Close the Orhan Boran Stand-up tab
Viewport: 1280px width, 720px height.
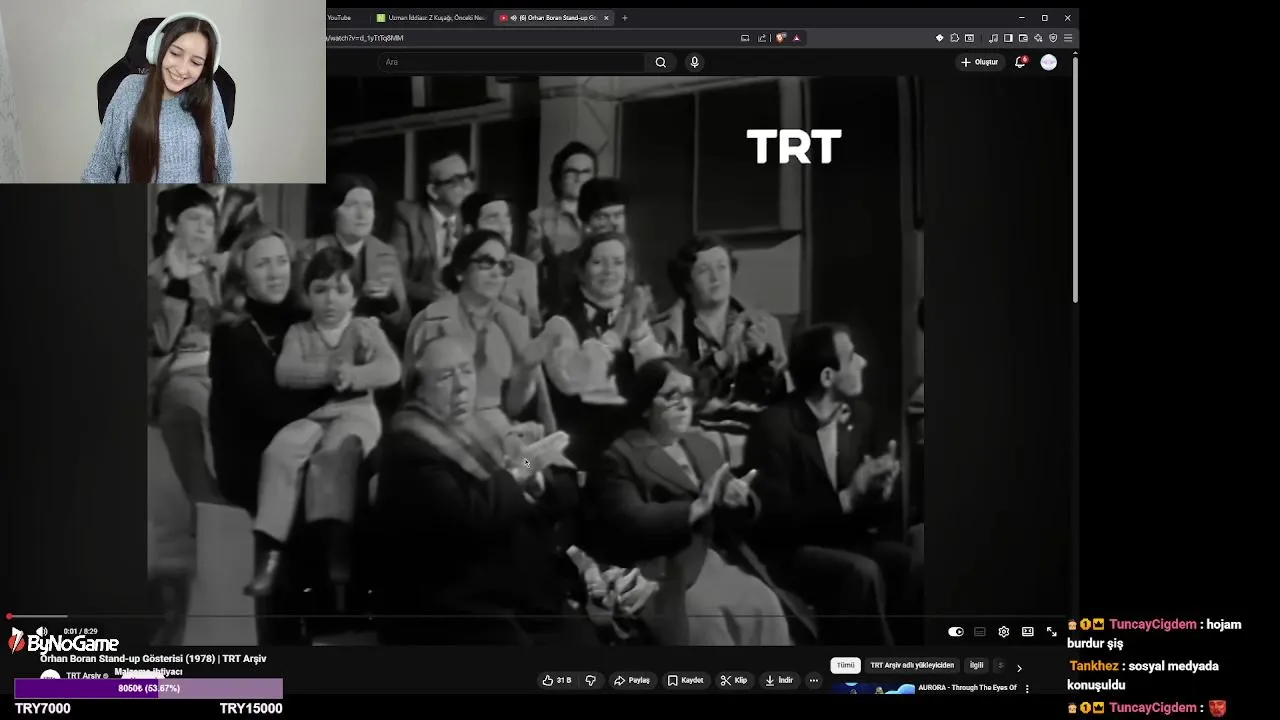[x=606, y=17]
